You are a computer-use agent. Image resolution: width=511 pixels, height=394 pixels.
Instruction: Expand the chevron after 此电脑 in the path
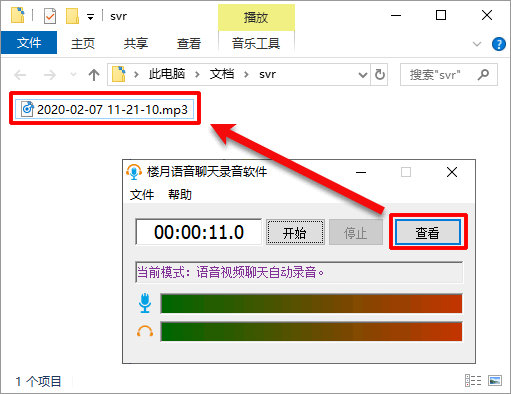(197, 74)
